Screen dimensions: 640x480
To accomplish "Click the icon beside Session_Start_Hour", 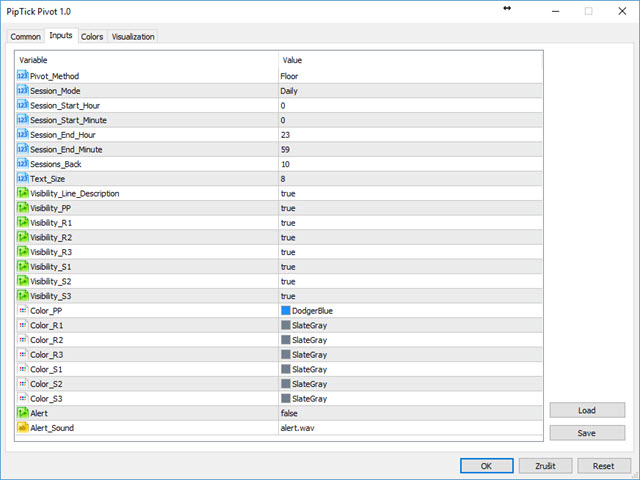I will (22, 105).
